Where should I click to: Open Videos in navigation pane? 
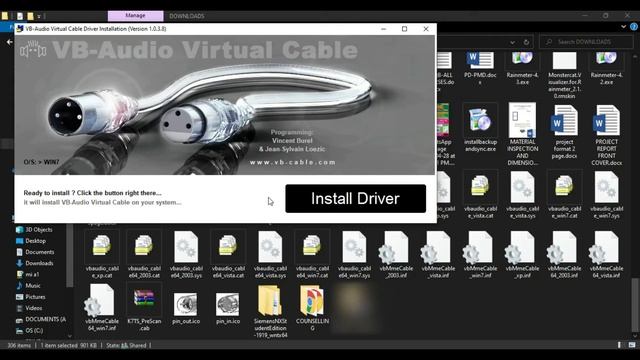29,308
